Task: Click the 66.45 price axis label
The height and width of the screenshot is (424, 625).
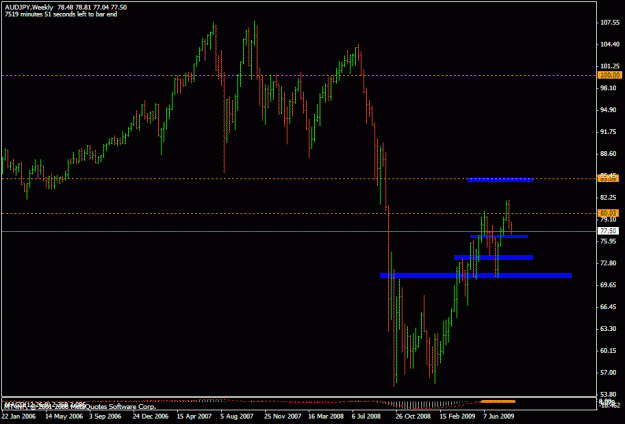Action: click(x=610, y=307)
